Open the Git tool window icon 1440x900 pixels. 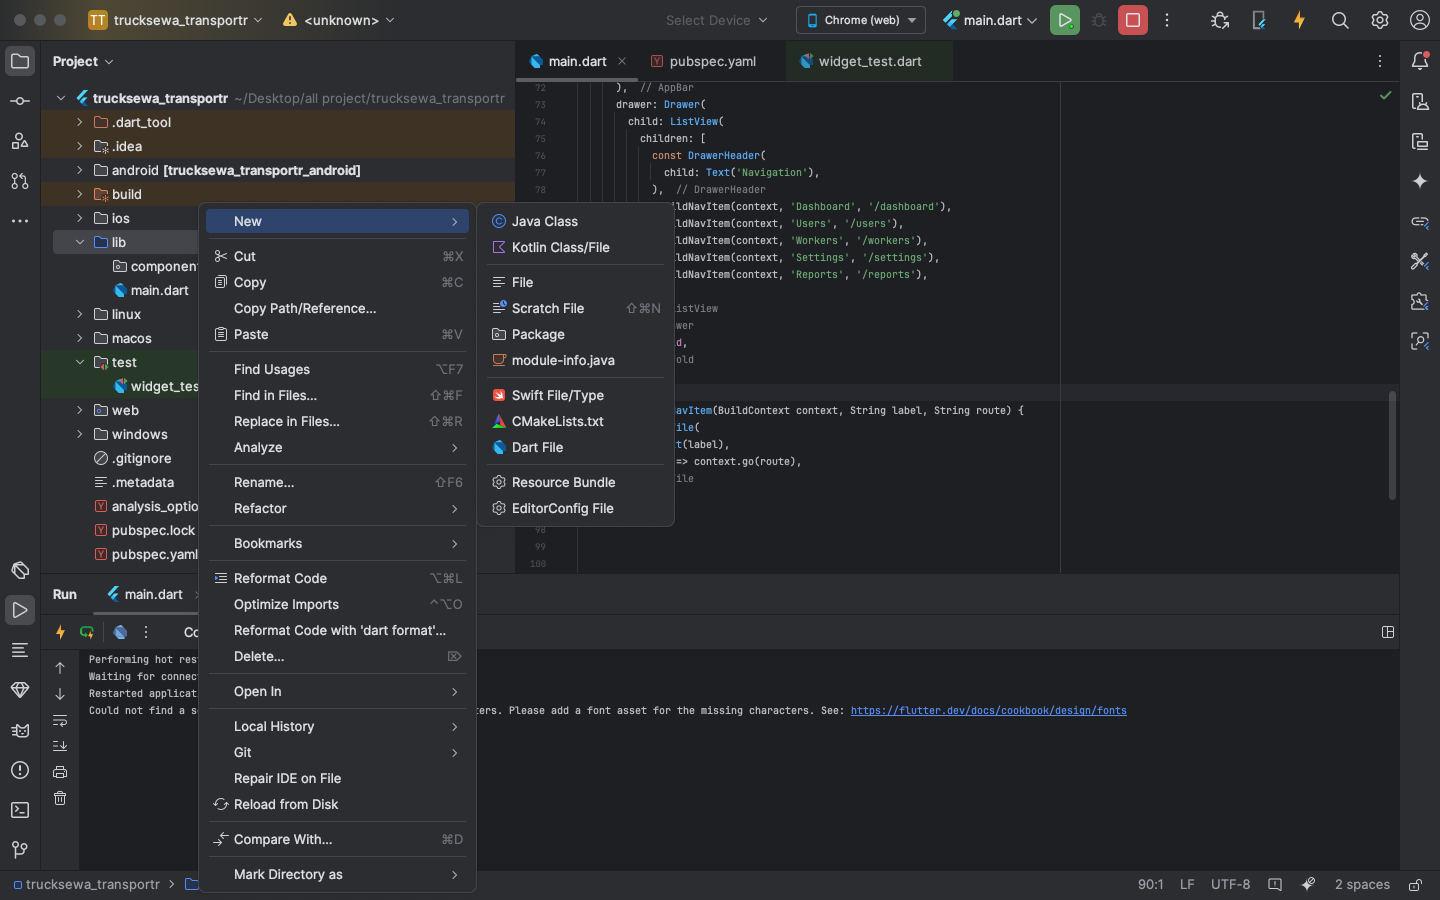(x=20, y=850)
